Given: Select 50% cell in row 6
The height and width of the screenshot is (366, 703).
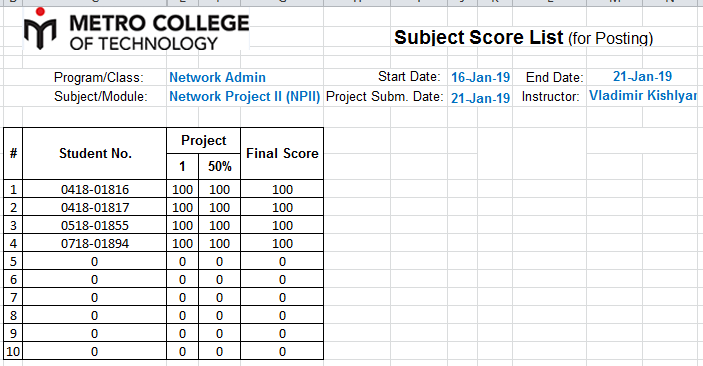Looking at the screenshot, I should pos(219,279).
